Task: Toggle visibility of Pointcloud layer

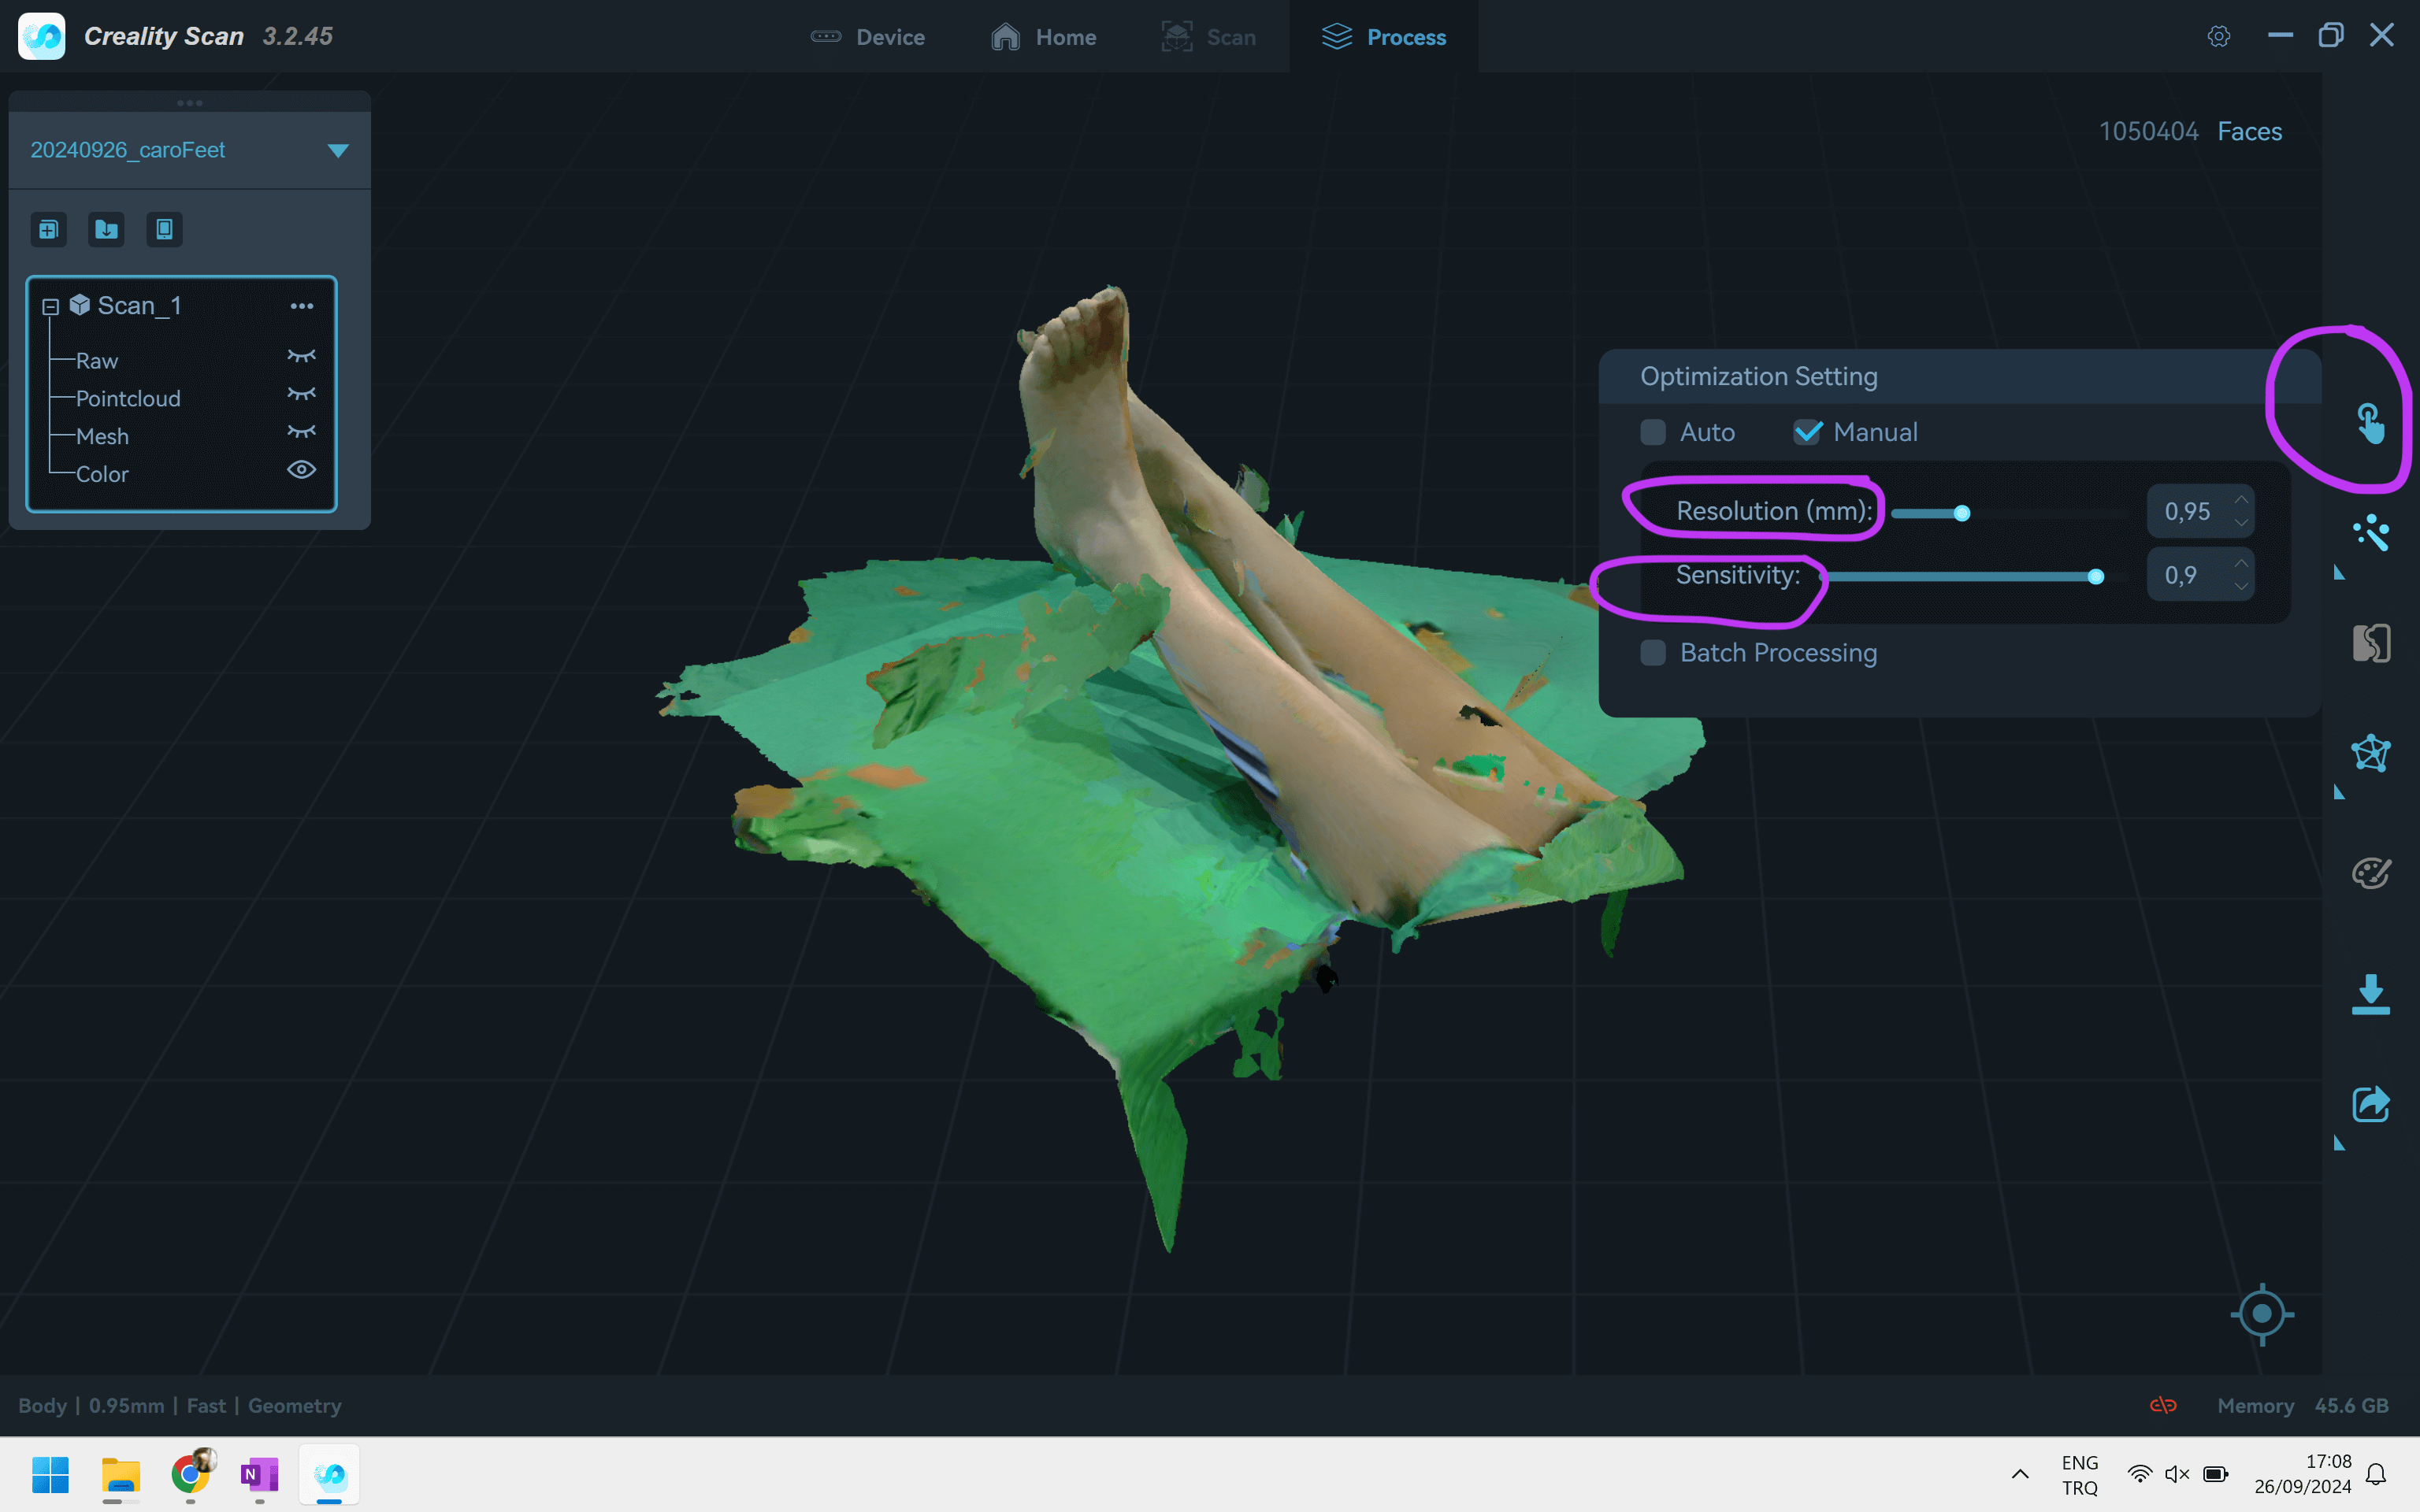Action: [299, 395]
